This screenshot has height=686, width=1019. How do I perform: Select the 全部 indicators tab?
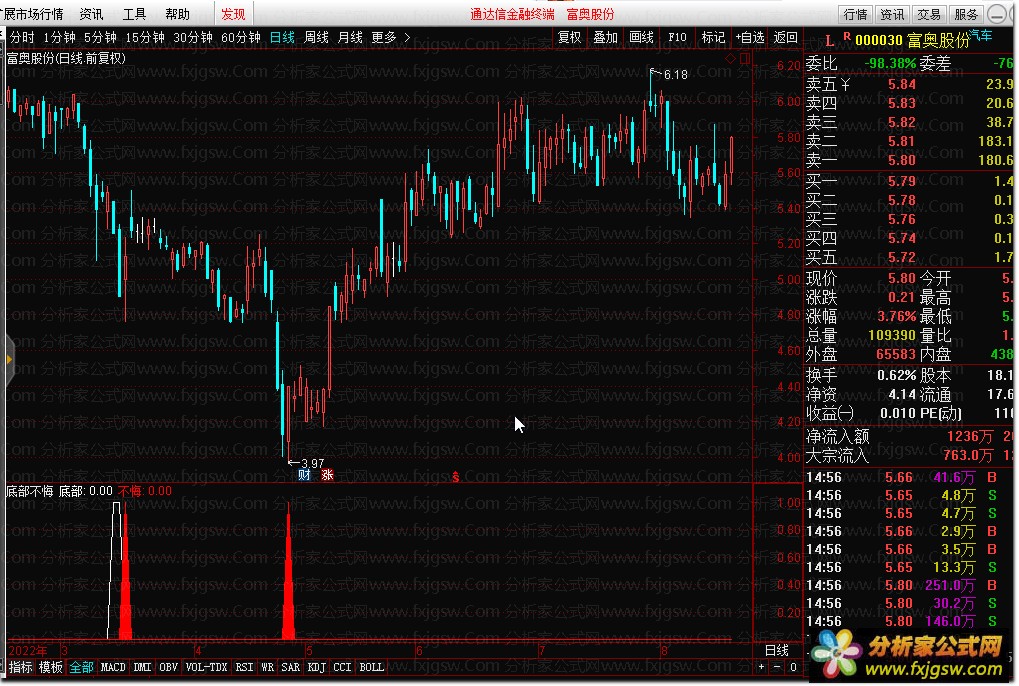click(x=81, y=667)
